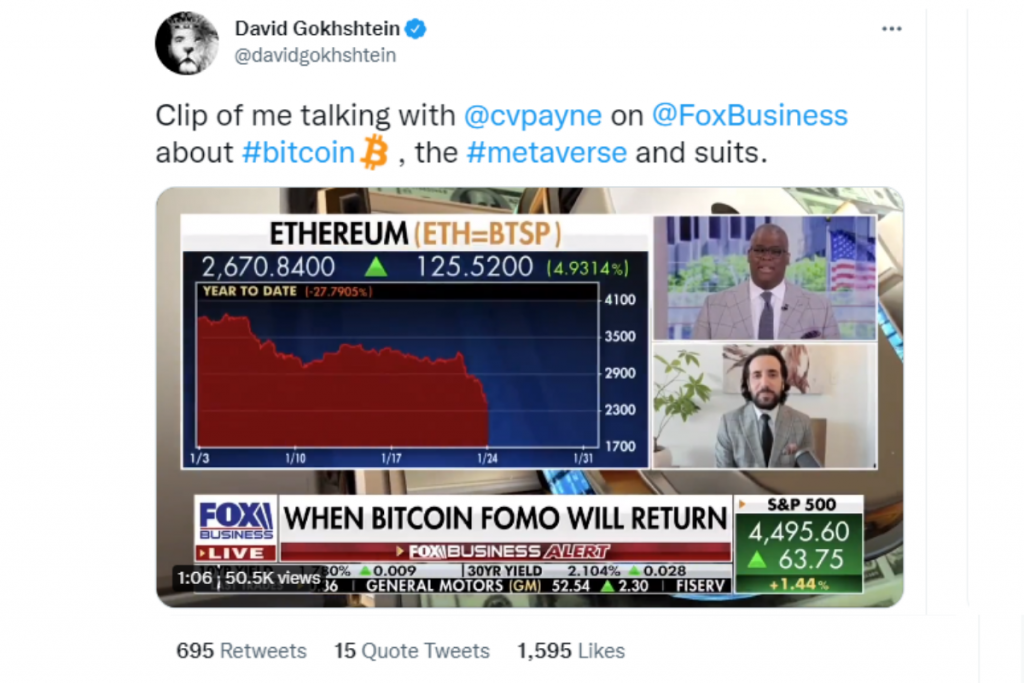Click the lion profile avatar
The image size is (1024, 683).
[187, 43]
